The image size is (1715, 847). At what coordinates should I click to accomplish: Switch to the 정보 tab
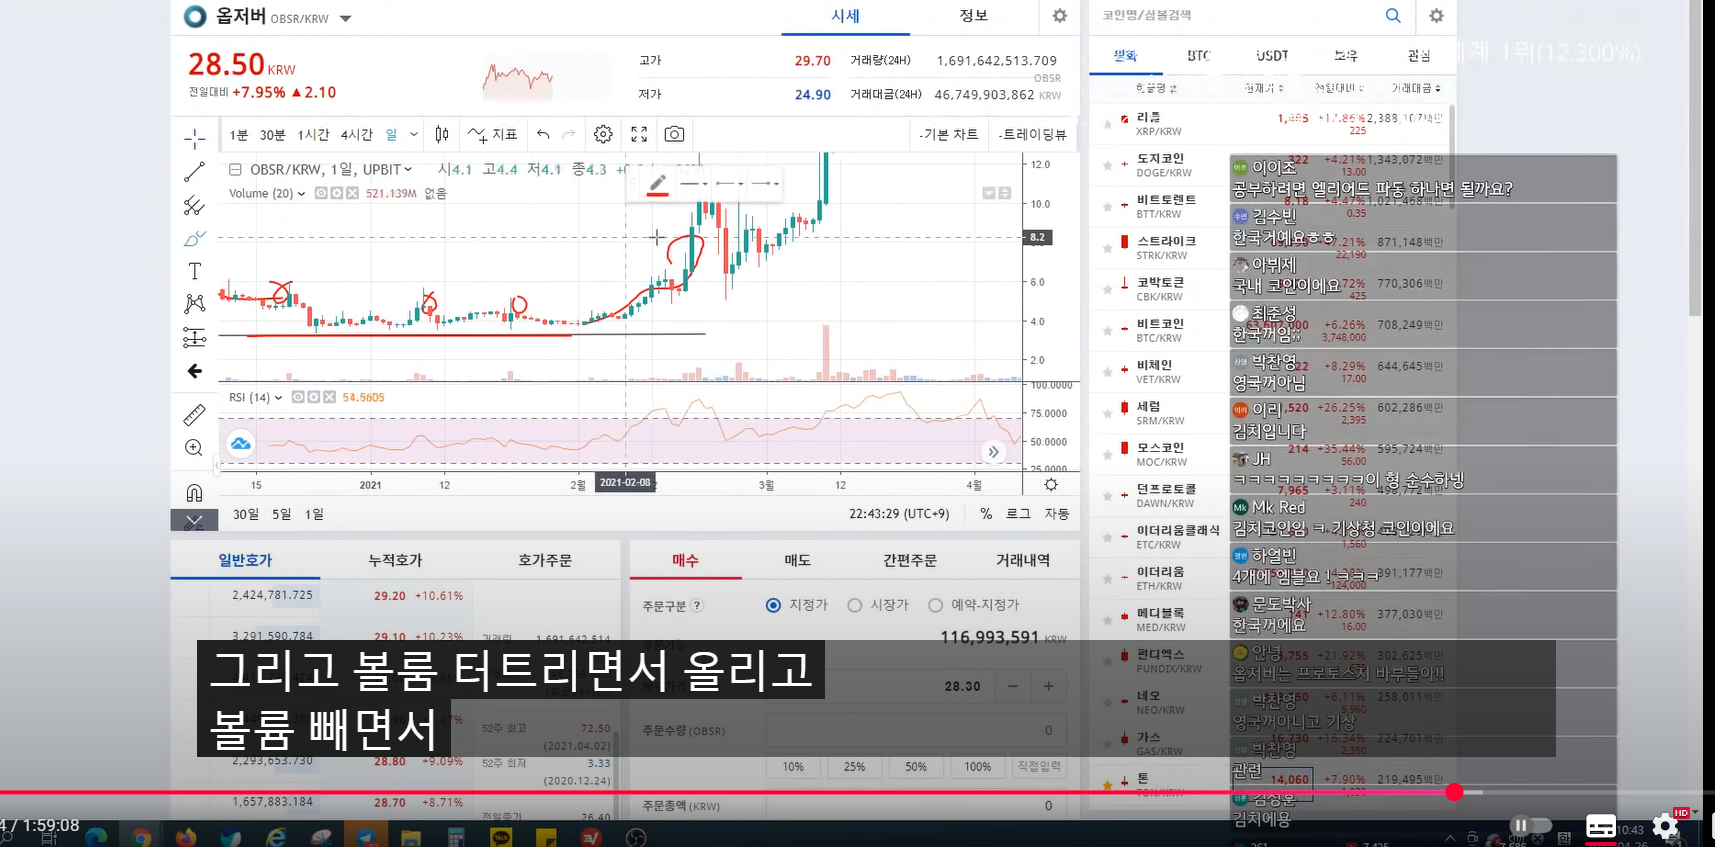click(973, 16)
